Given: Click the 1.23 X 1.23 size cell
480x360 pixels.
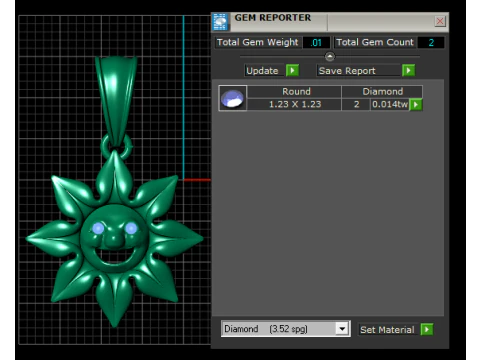Looking at the screenshot, I should tap(295, 104).
